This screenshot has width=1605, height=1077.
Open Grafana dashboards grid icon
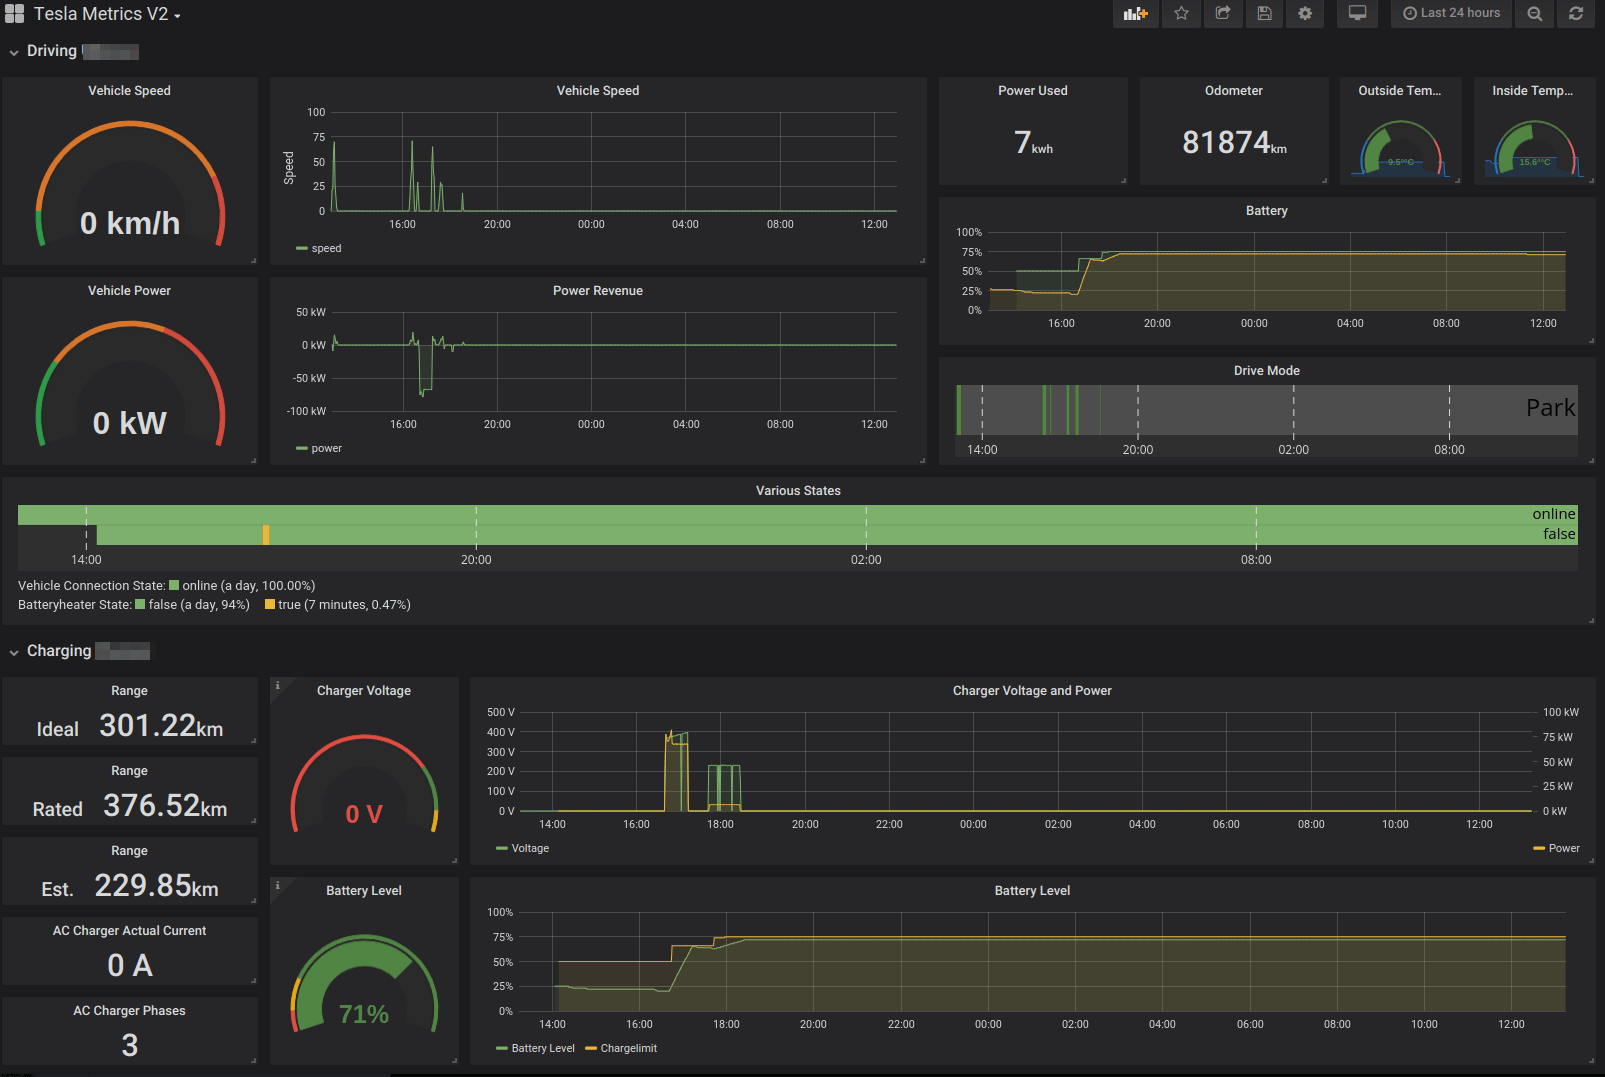tap(14, 14)
